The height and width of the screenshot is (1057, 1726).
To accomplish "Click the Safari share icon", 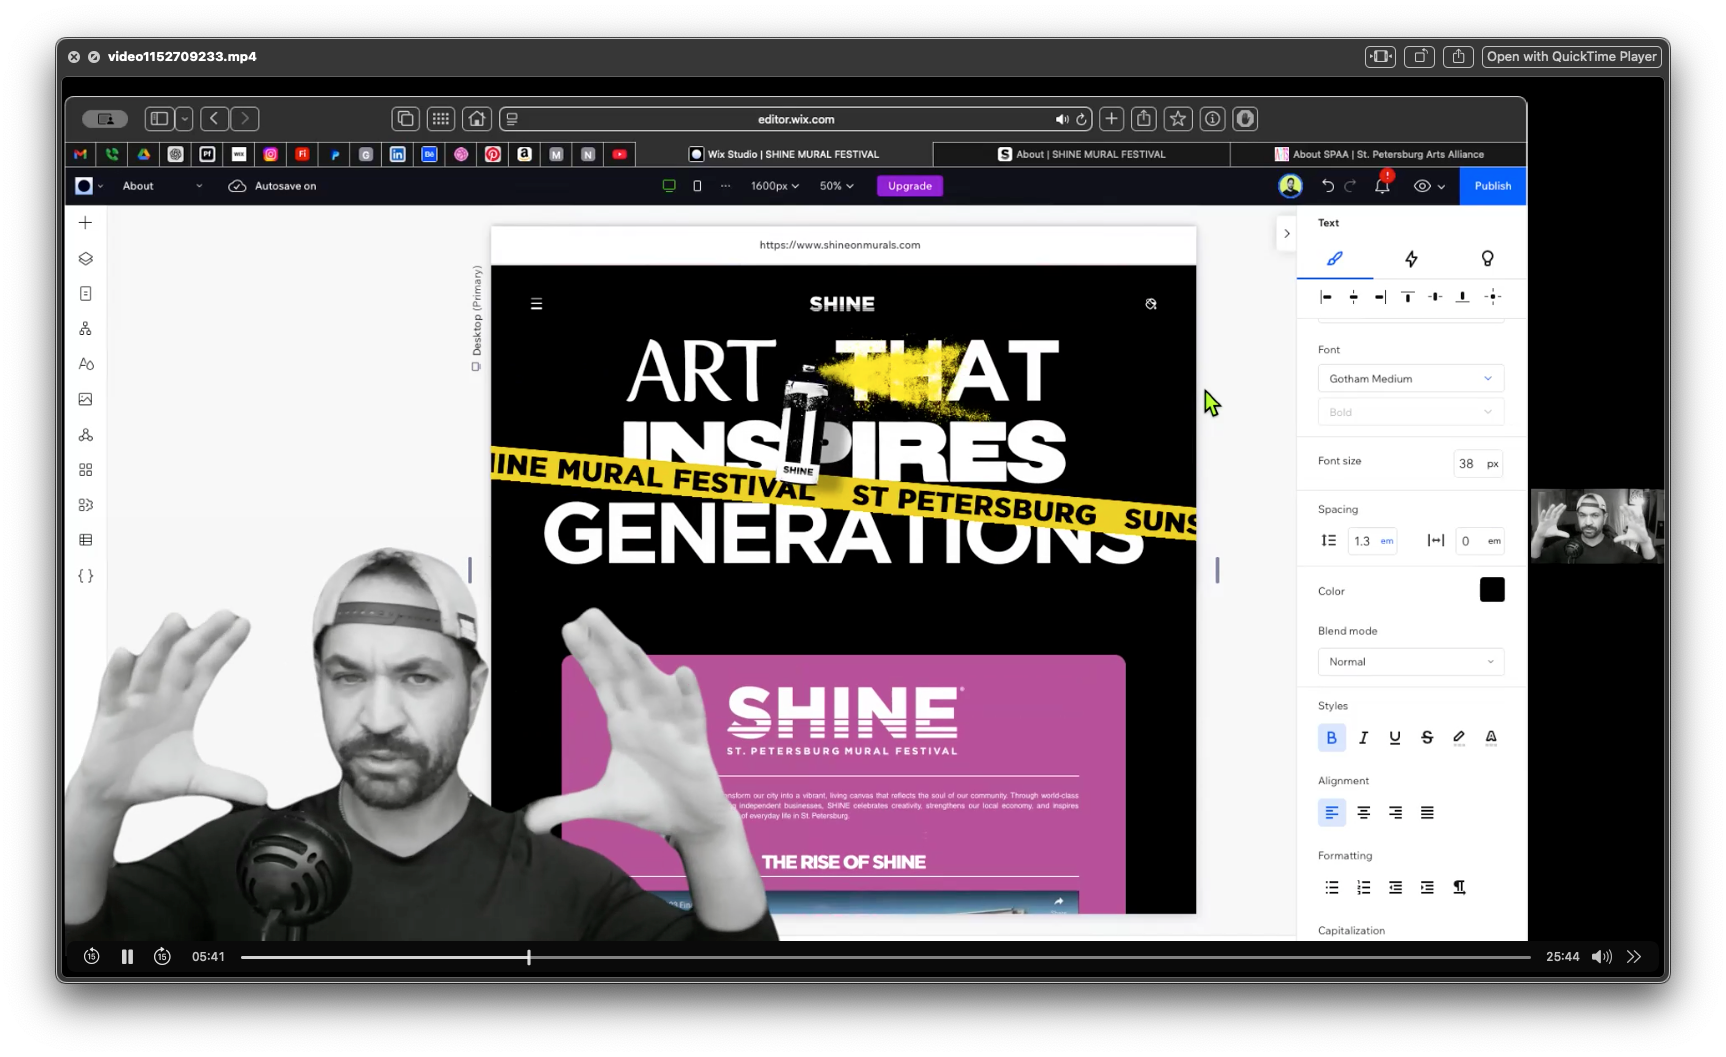I will [1144, 119].
